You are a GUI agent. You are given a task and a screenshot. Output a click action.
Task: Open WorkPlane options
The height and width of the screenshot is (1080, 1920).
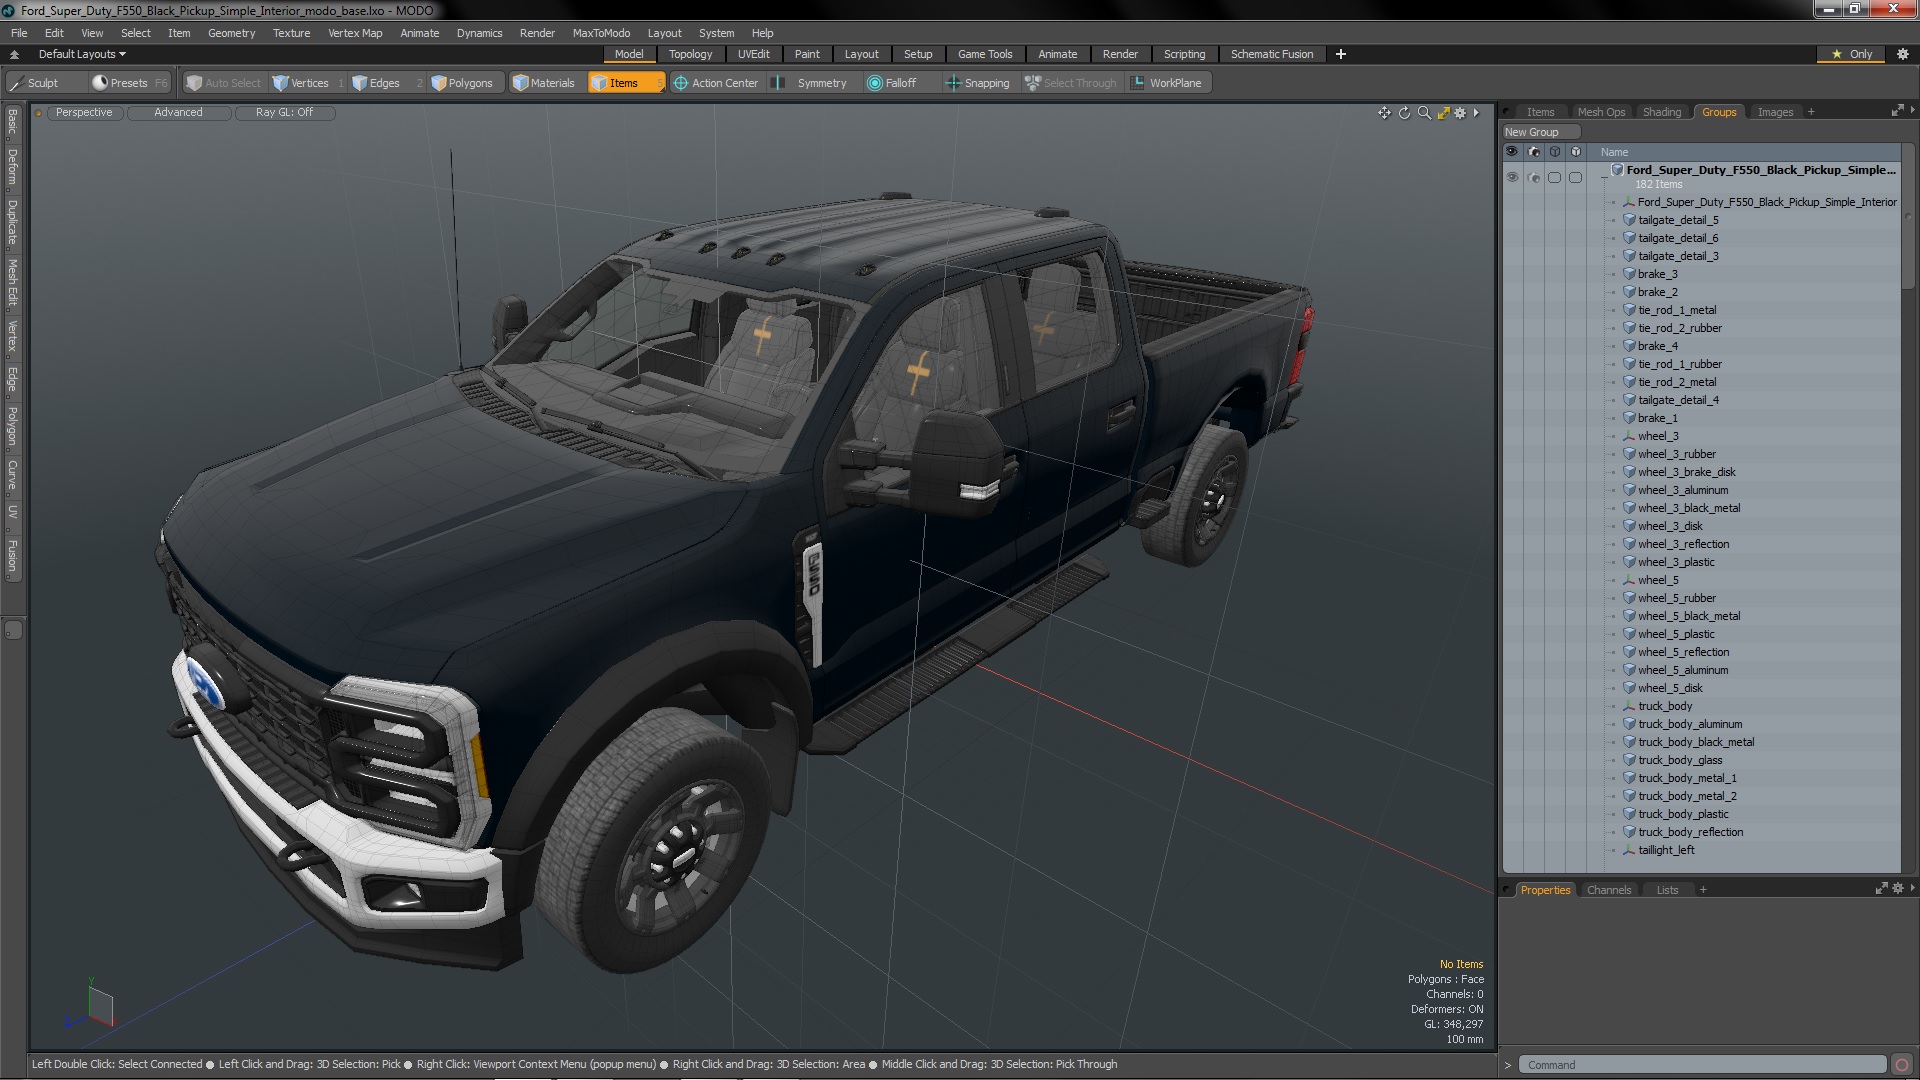click(1168, 83)
